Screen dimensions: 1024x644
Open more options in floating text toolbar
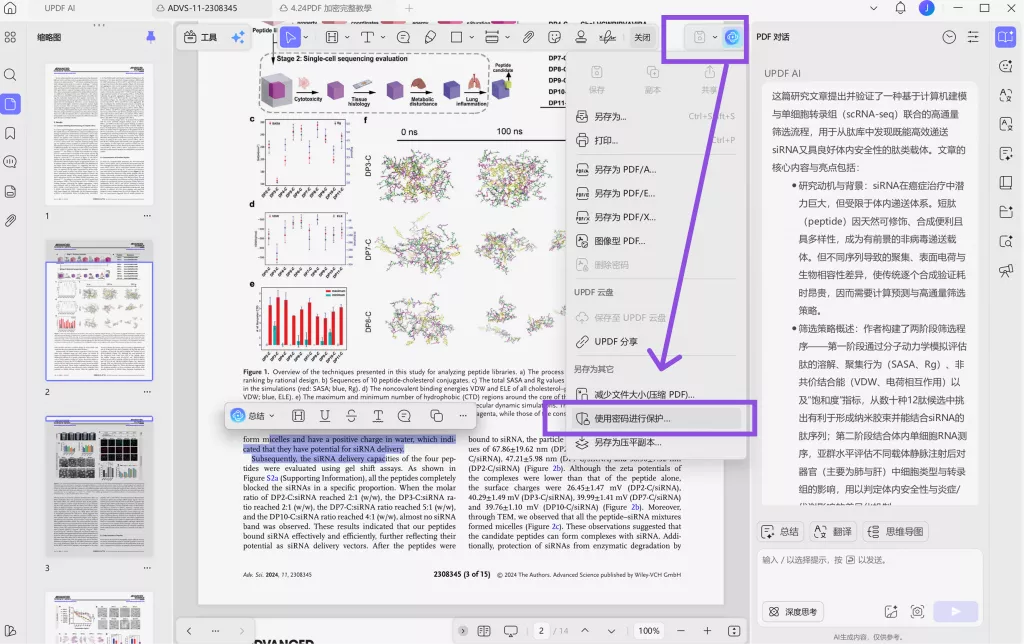(462, 416)
